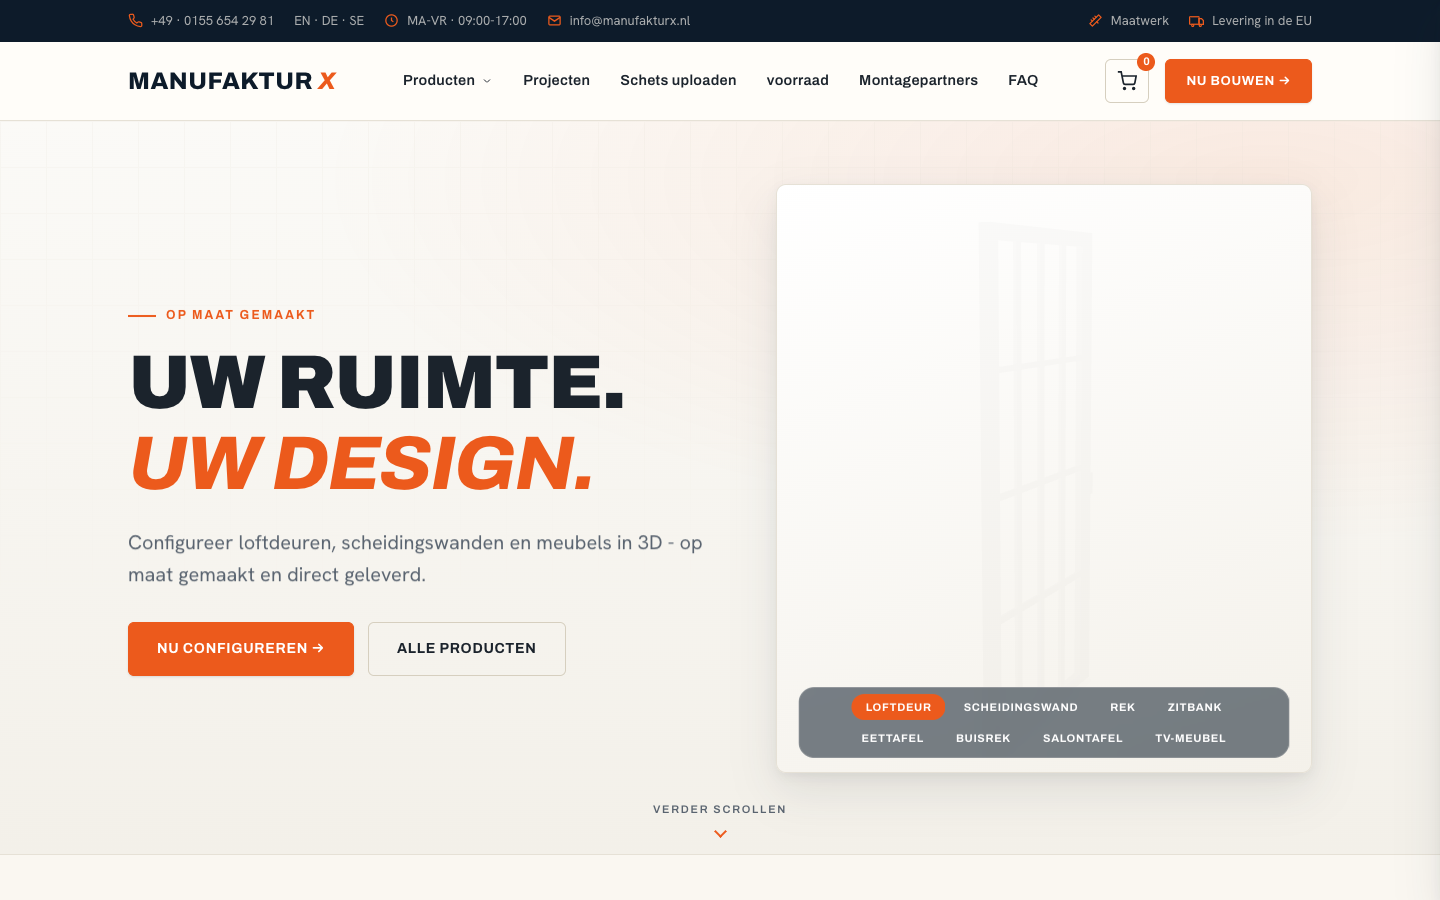
Task: Click the Maatwerk pencil icon
Action: point(1095,20)
